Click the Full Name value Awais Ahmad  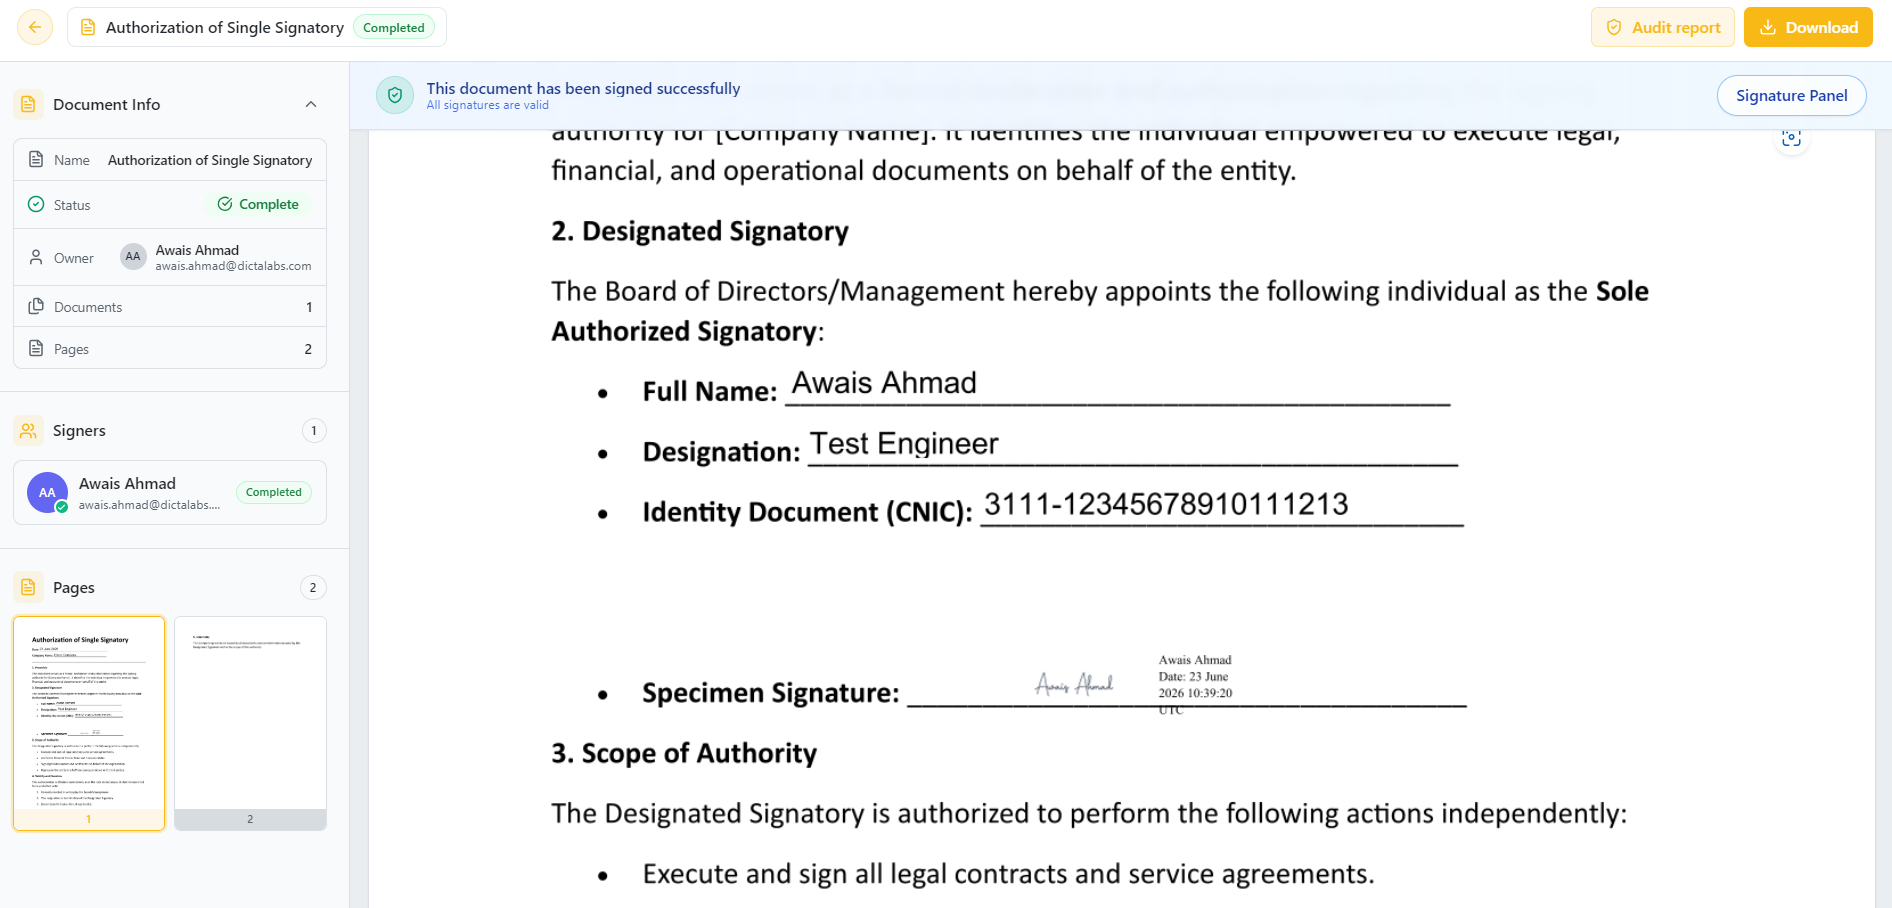884,383
